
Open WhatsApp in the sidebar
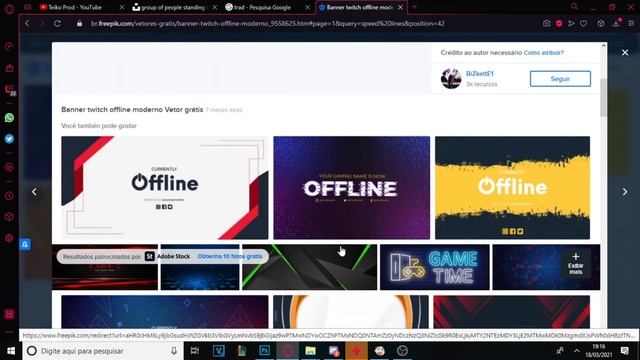[9, 118]
